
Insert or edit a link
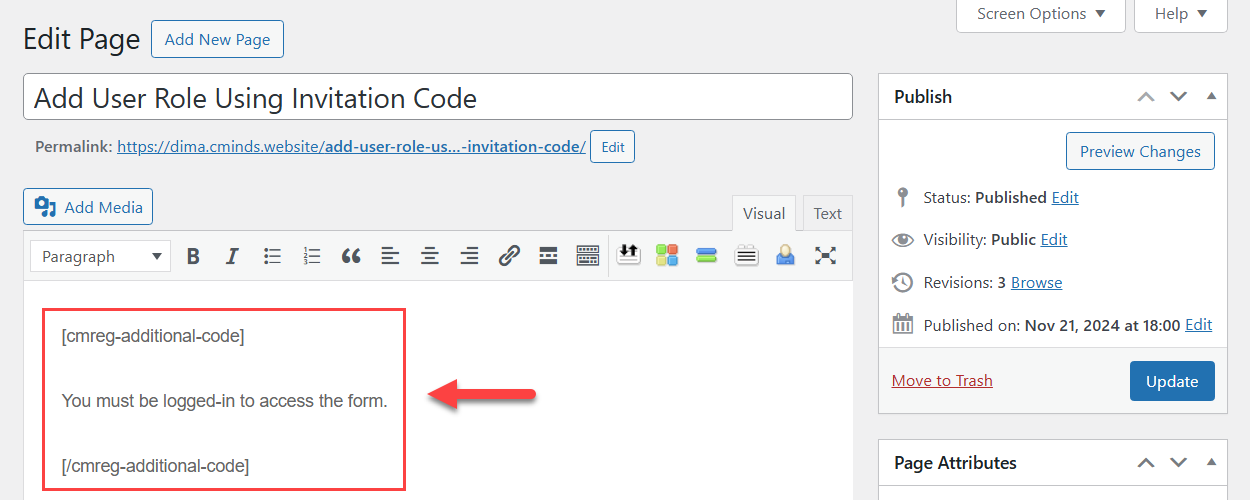click(x=509, y=256)
